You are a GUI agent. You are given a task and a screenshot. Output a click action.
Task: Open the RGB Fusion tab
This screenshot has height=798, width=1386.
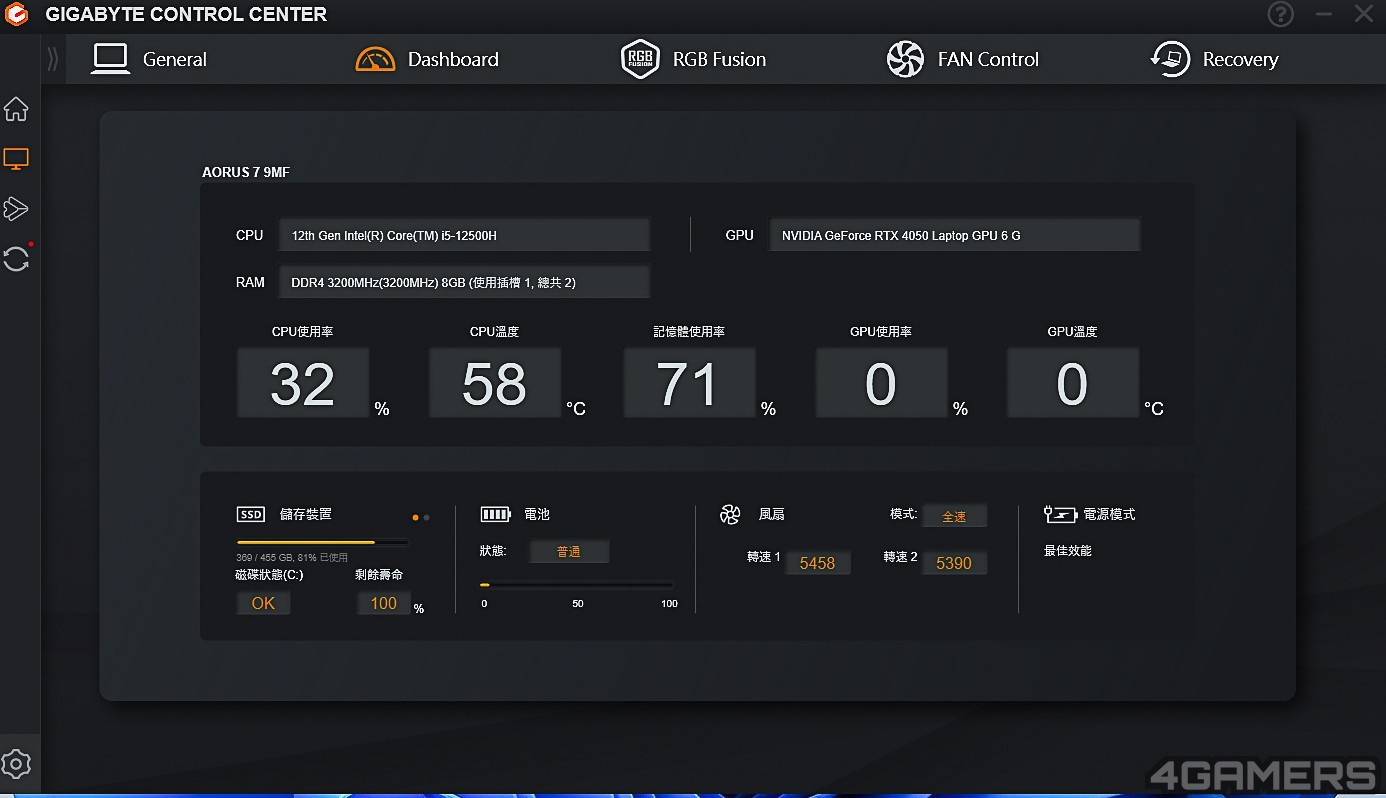693,60
